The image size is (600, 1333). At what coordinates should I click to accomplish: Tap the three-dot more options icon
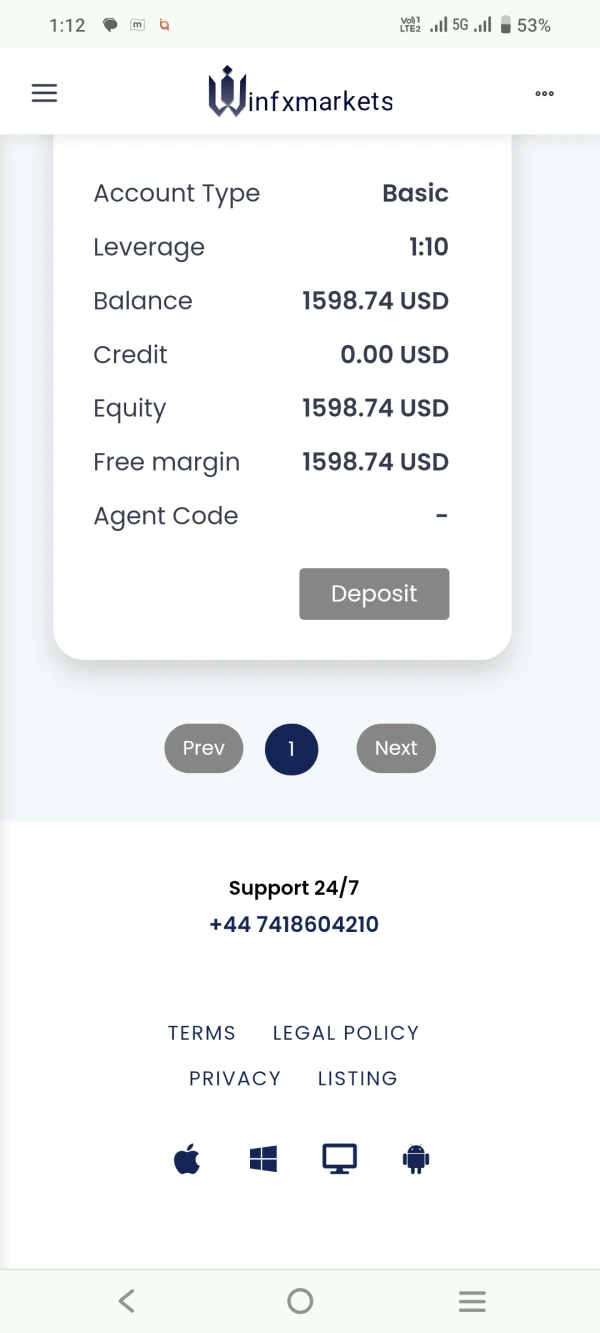[x=544, y=94]
